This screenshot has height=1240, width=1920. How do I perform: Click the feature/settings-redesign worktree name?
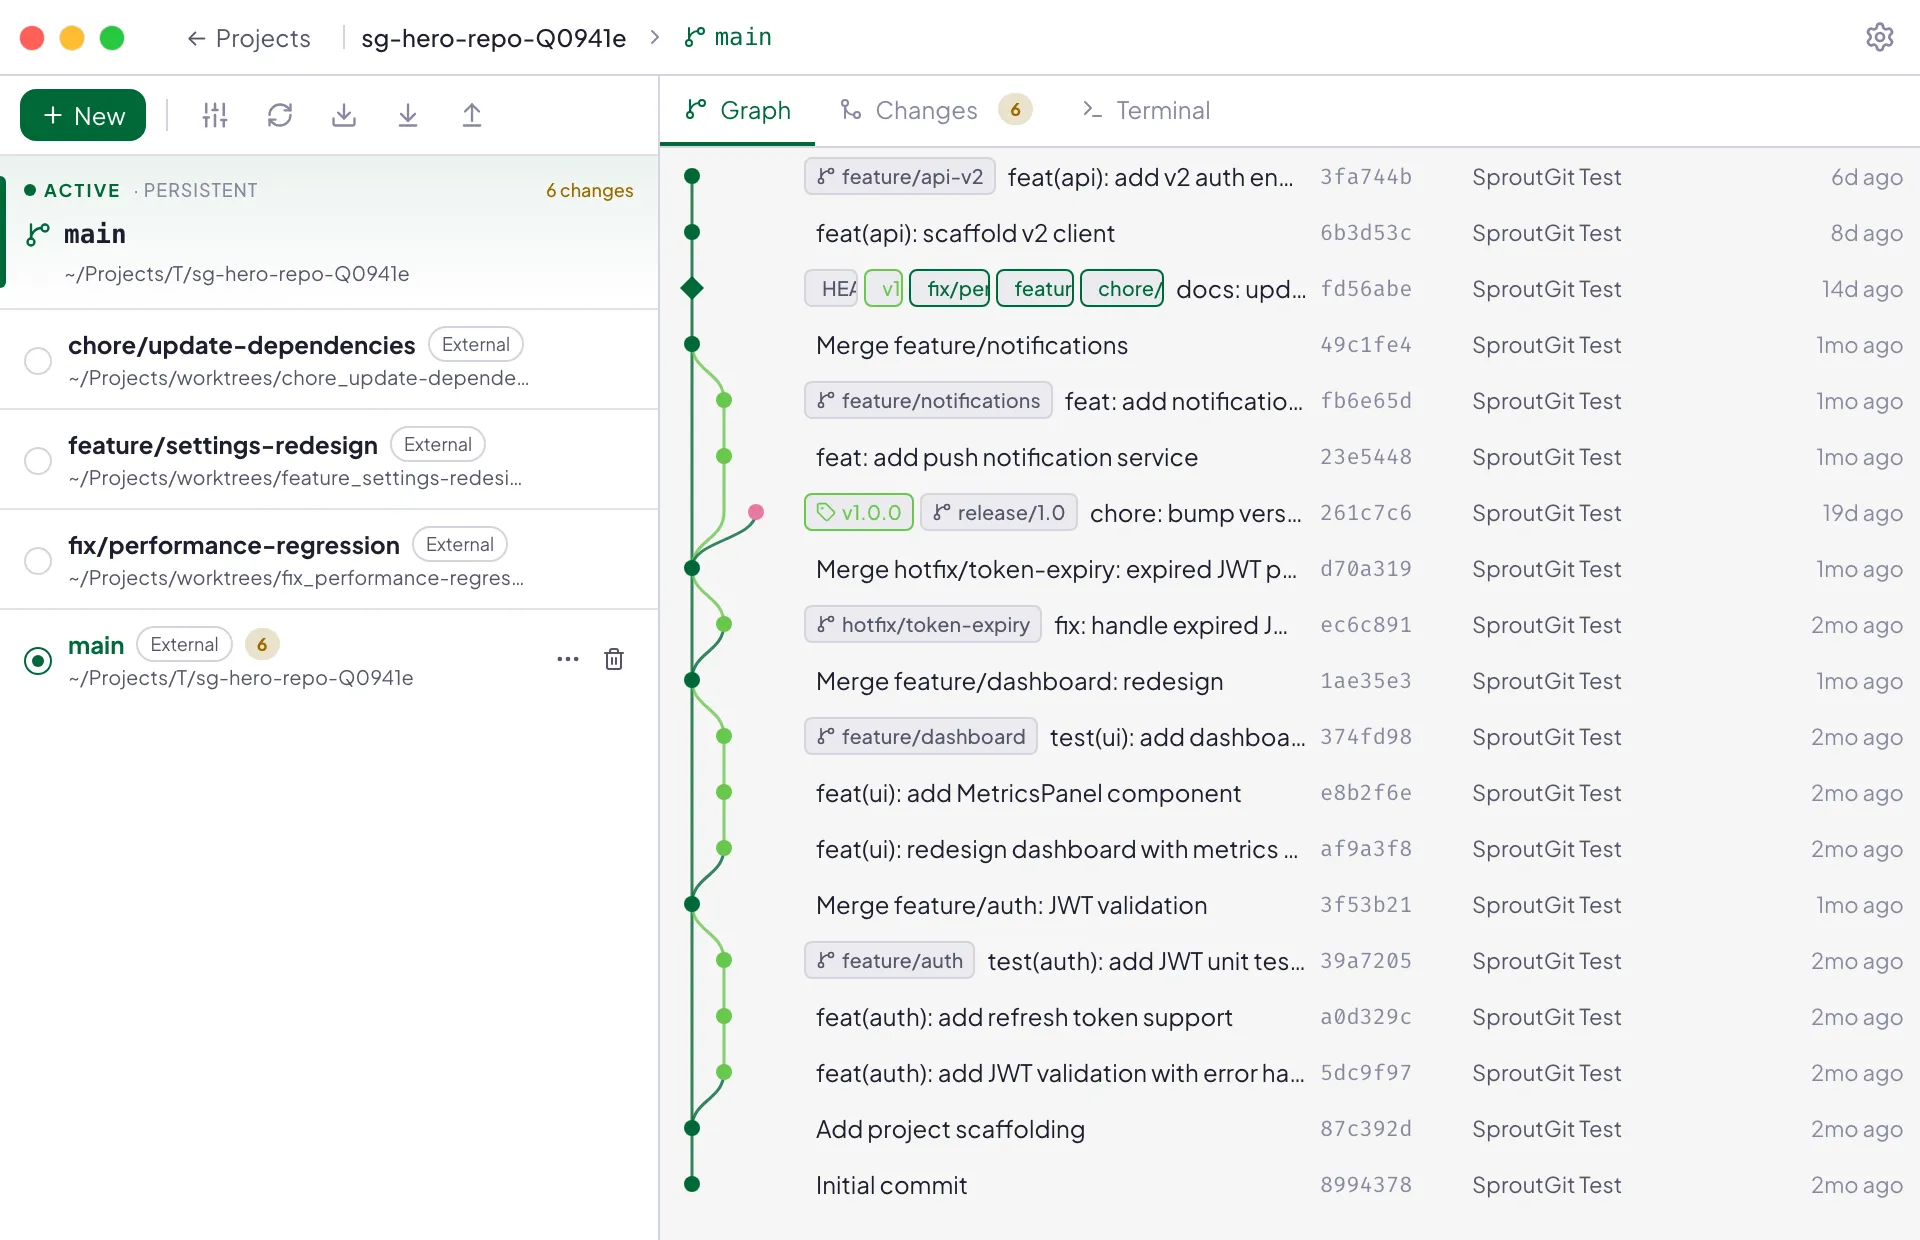[223, 445]
